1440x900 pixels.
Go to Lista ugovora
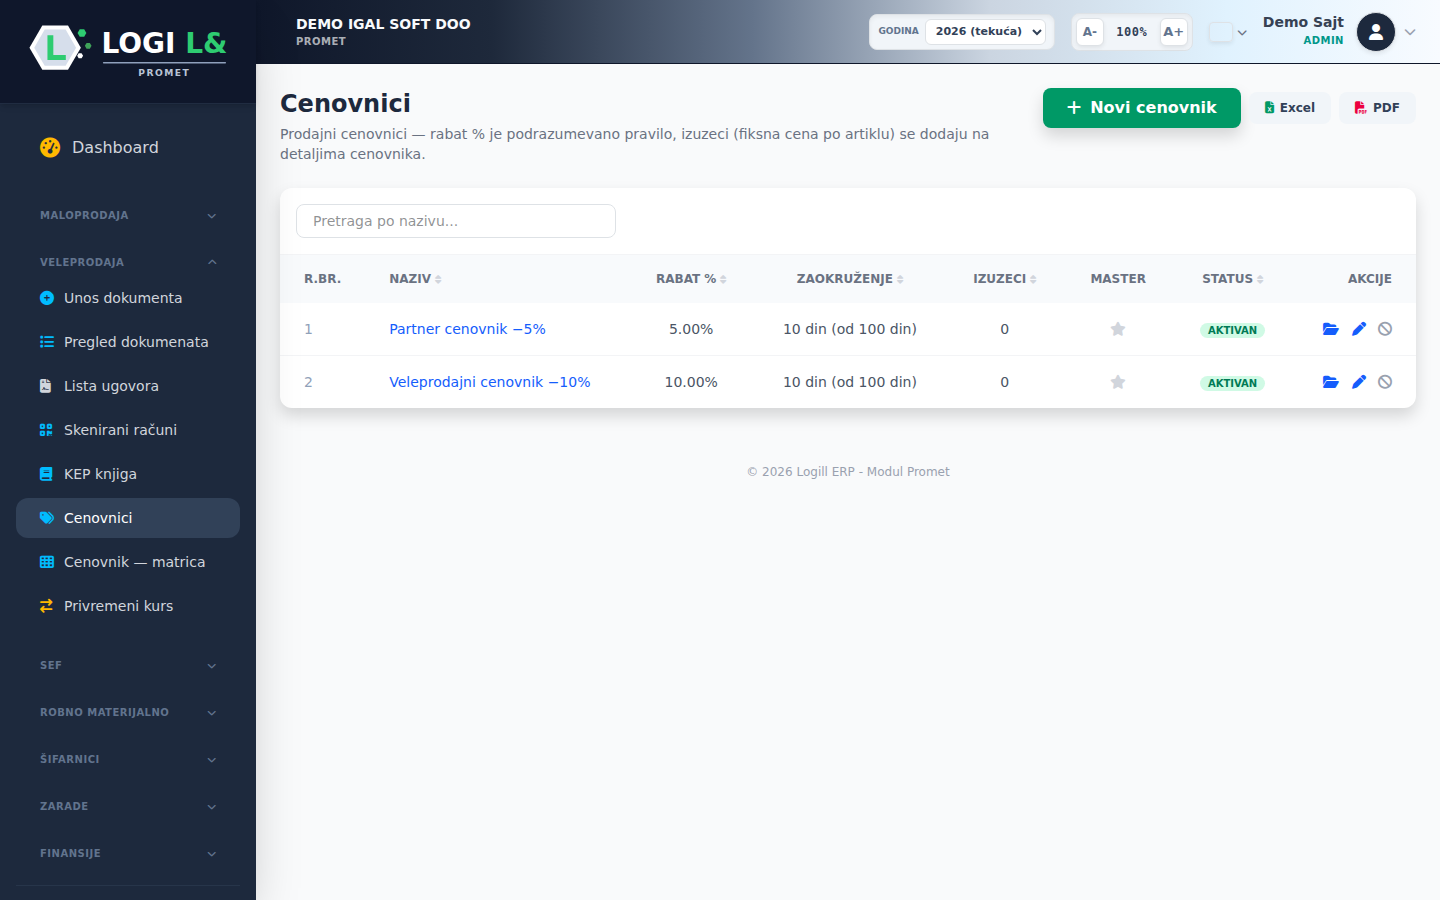128,386
